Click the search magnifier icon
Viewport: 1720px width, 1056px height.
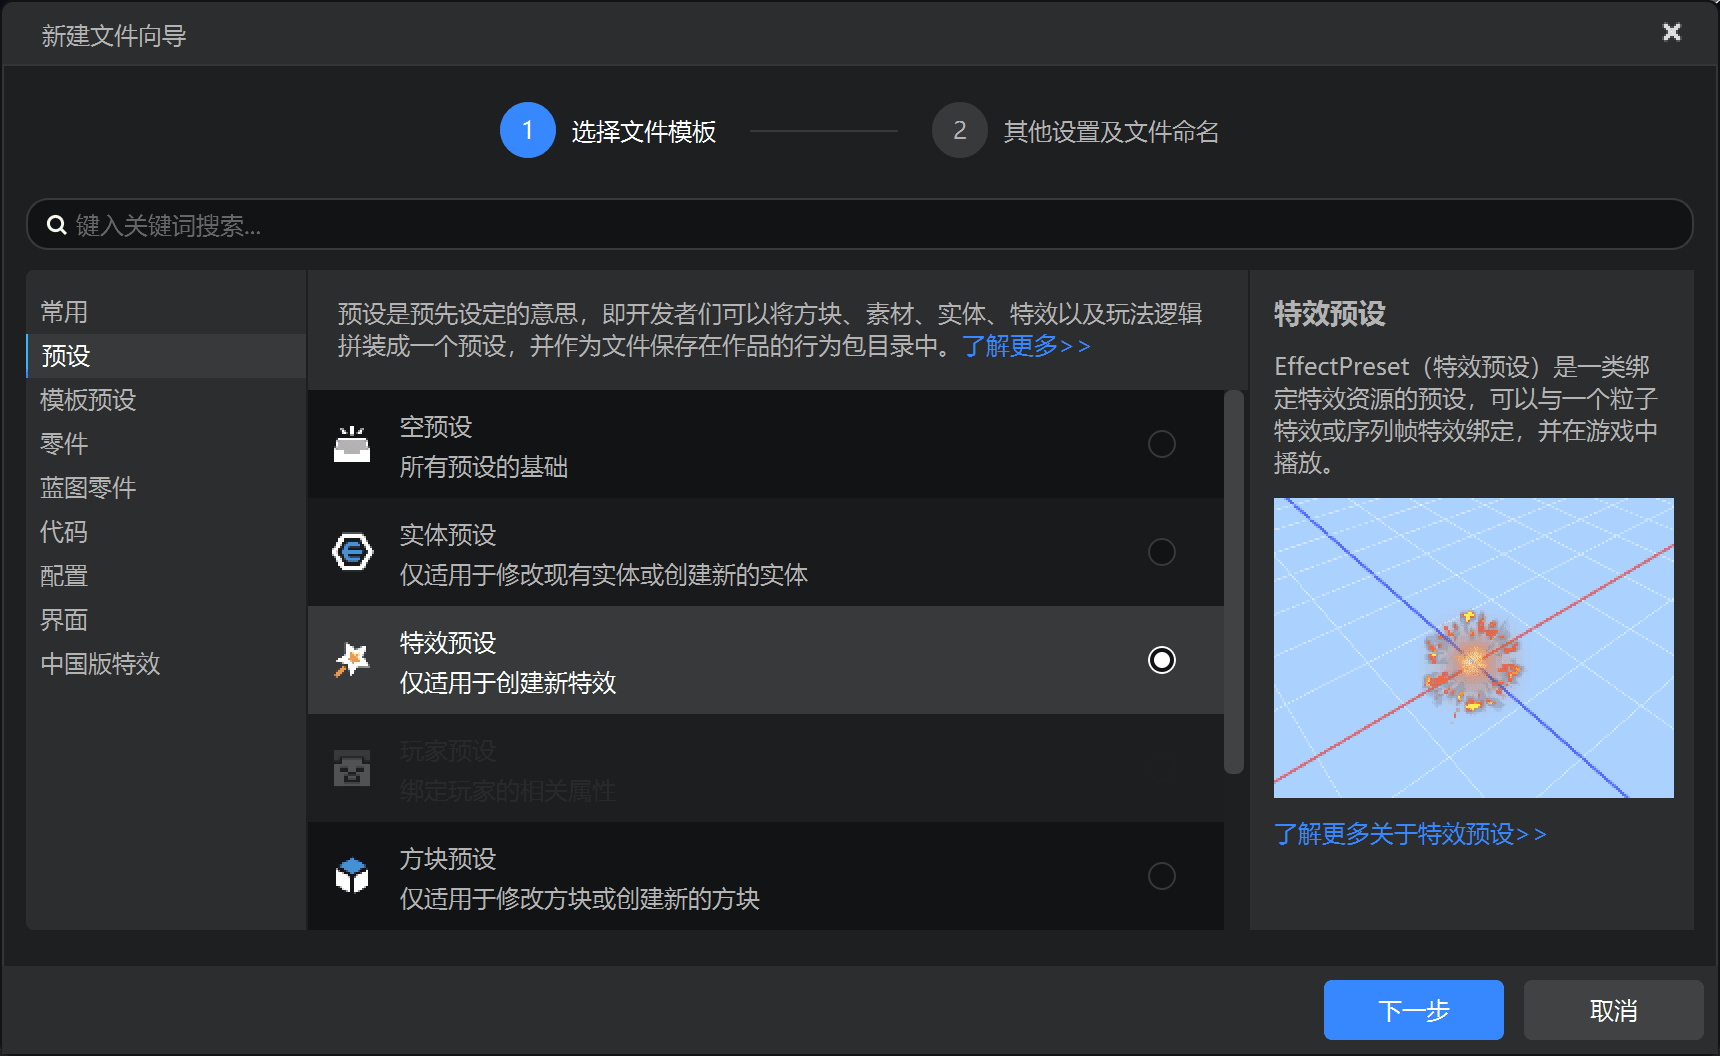pyautogui.click(x=57, y=225)
